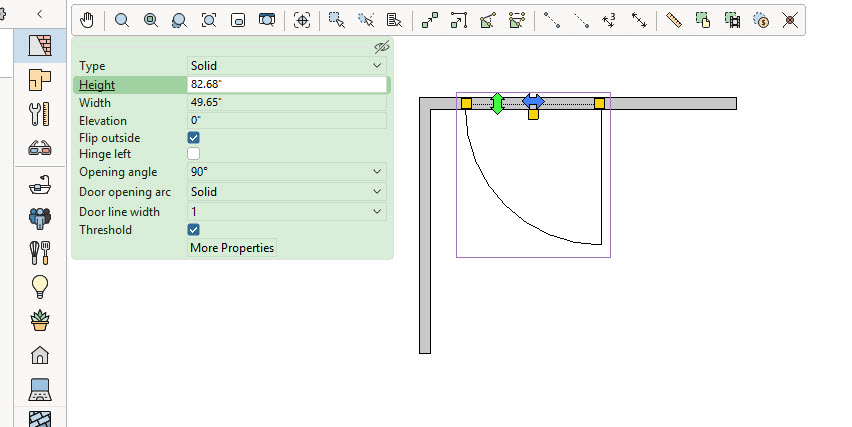Viewport: 852px width, 427px height.
Task: Select the yellow ruler measure tool
Action: click(x=674, y=20)
